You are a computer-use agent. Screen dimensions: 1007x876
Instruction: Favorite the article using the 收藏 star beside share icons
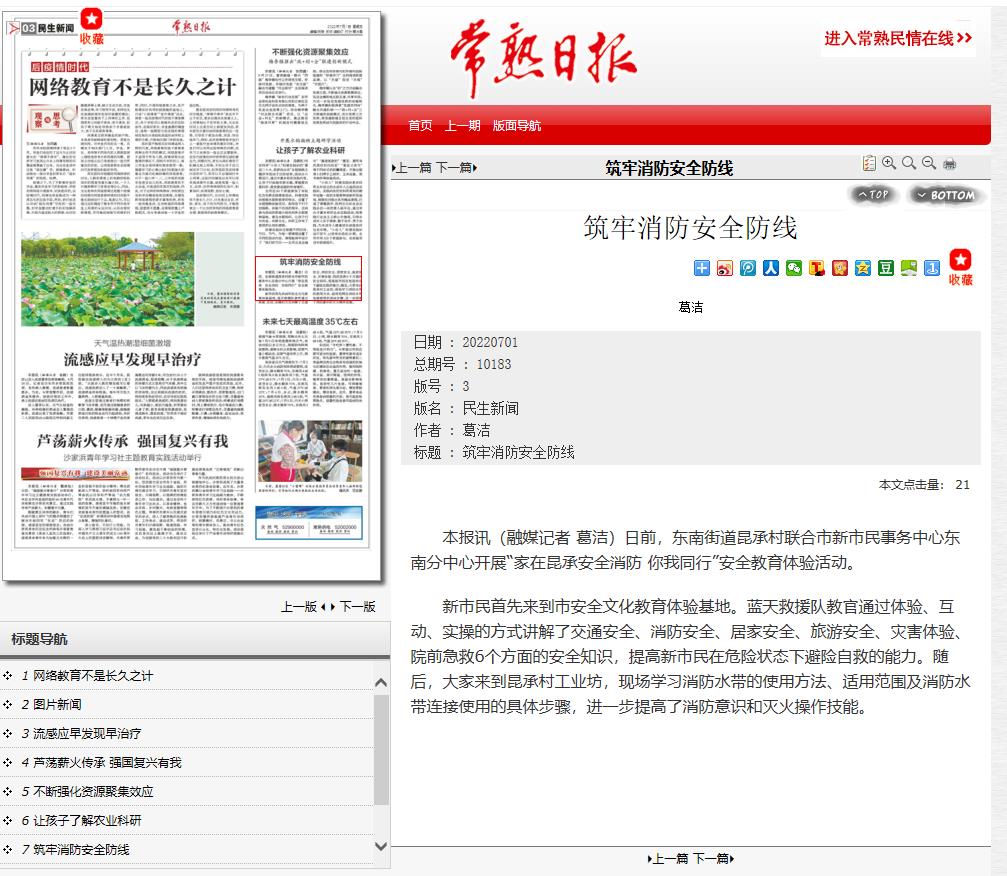pyautogui.click(x=961, y=267)
